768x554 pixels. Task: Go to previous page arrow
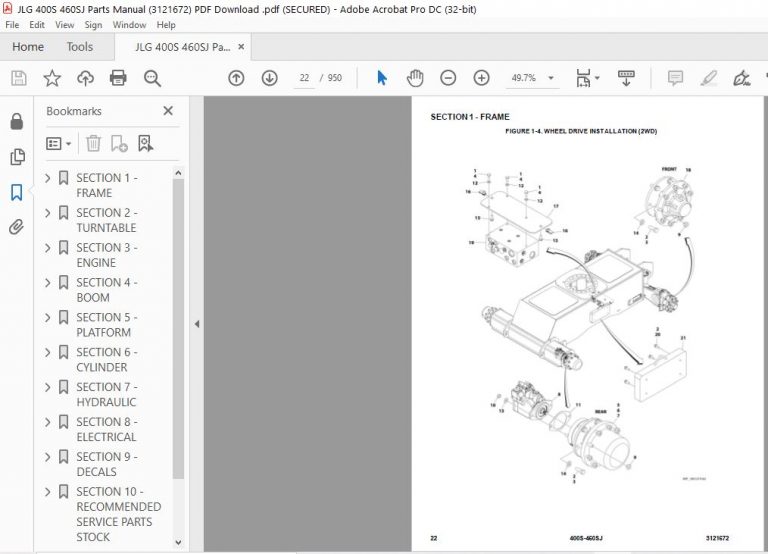pos(236,78)
